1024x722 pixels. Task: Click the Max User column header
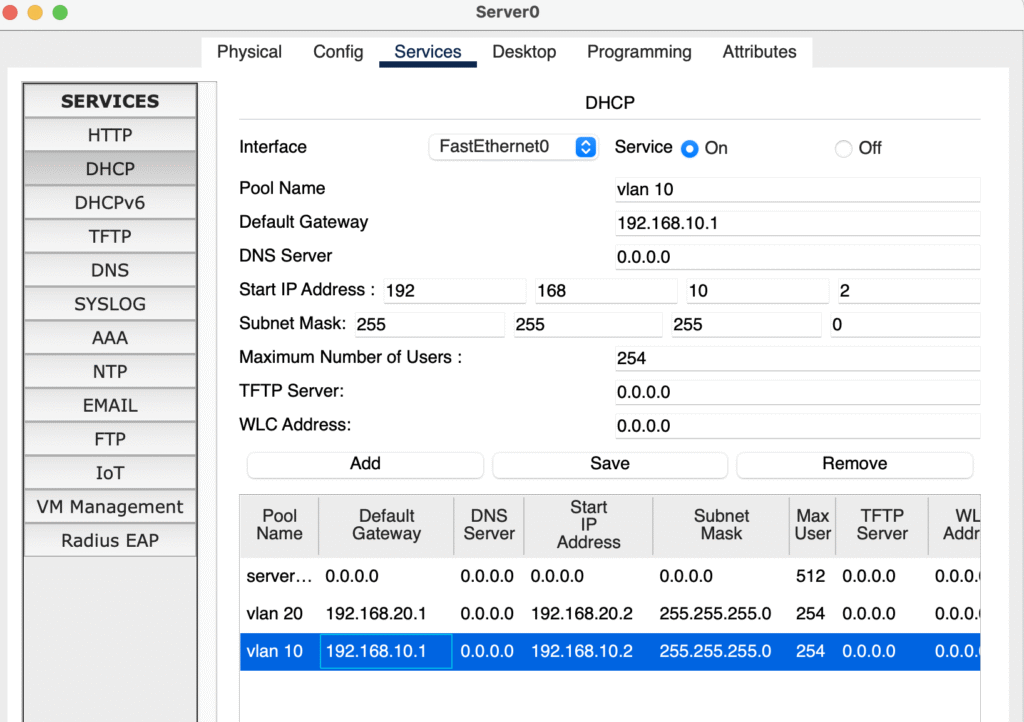(x=812, y=525)
